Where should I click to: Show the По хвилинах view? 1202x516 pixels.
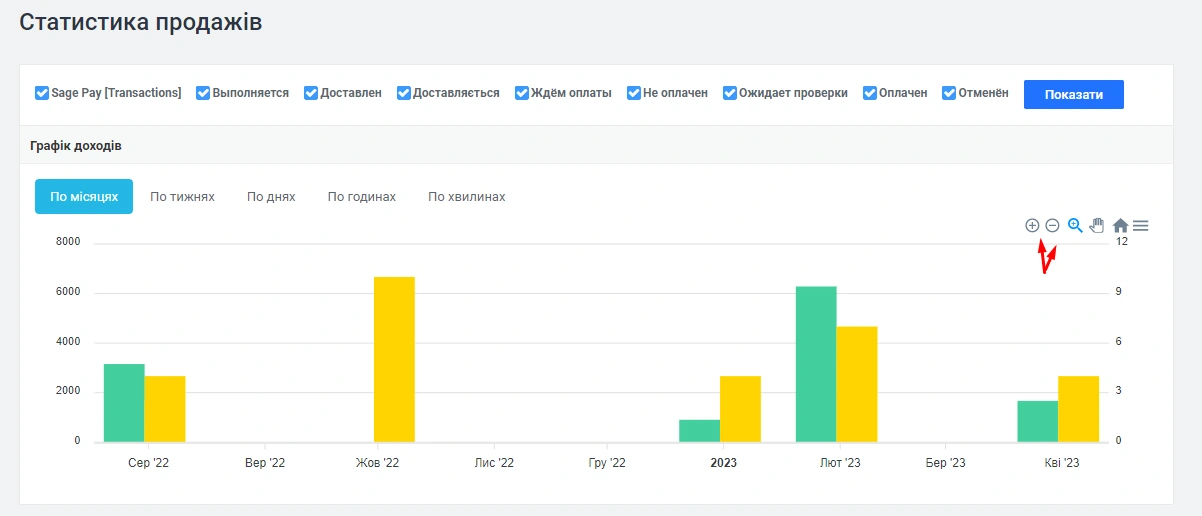click(x=467, y=197)
